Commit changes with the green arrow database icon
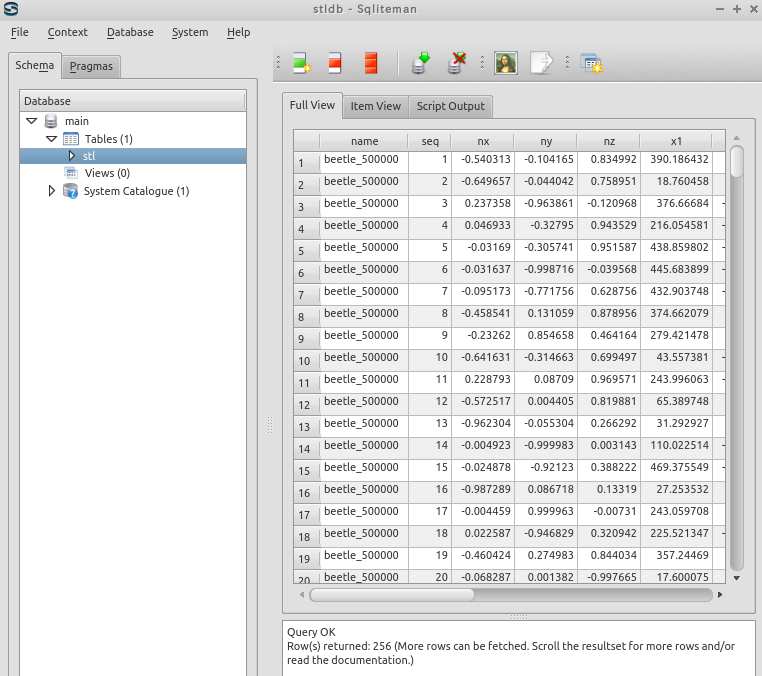Screen dimensions: 762x676 pyautogui.click(x=421, y=64)
